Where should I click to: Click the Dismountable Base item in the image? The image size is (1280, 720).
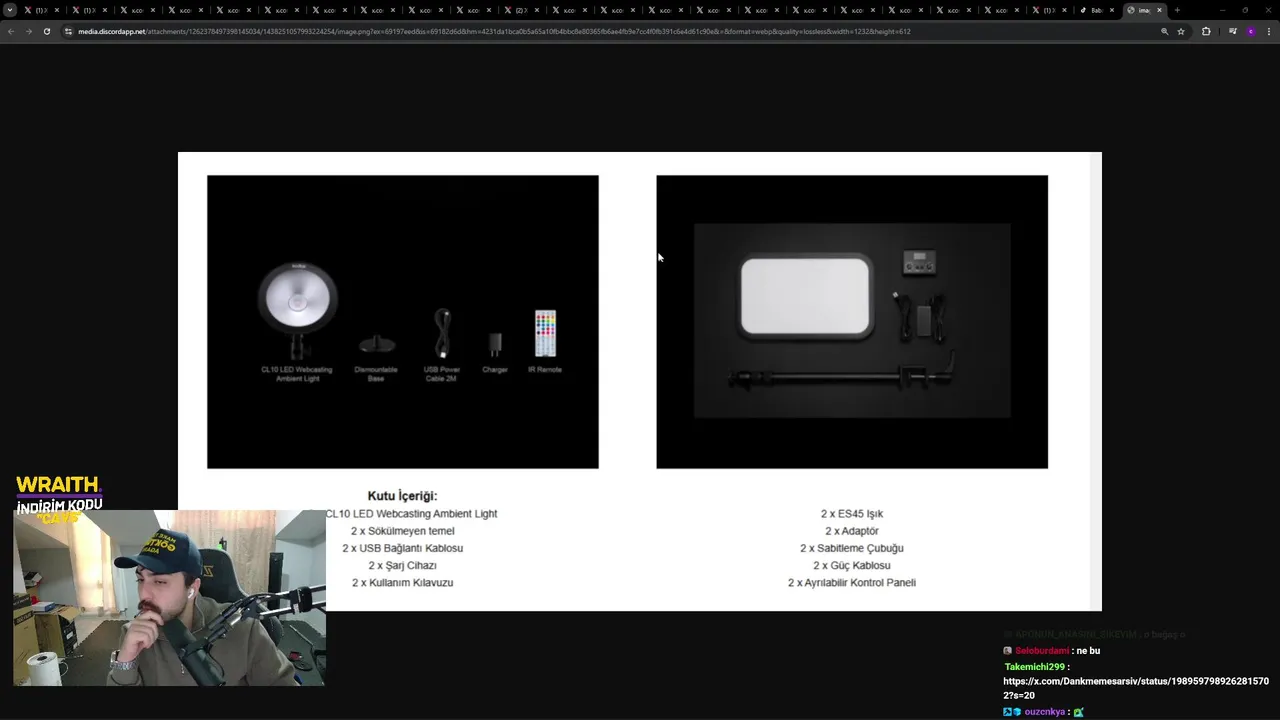point(376,357)
